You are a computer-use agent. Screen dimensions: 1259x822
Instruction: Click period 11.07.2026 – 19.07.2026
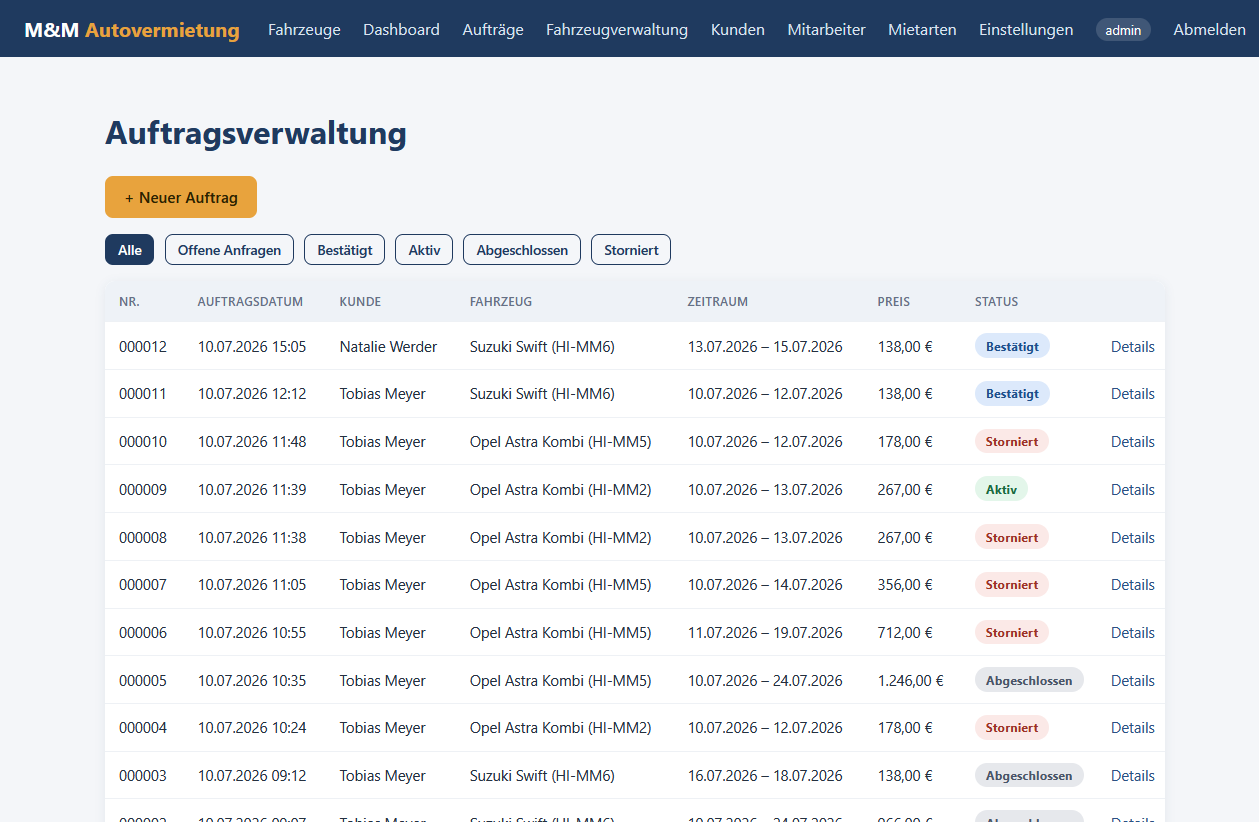point(765,633)
